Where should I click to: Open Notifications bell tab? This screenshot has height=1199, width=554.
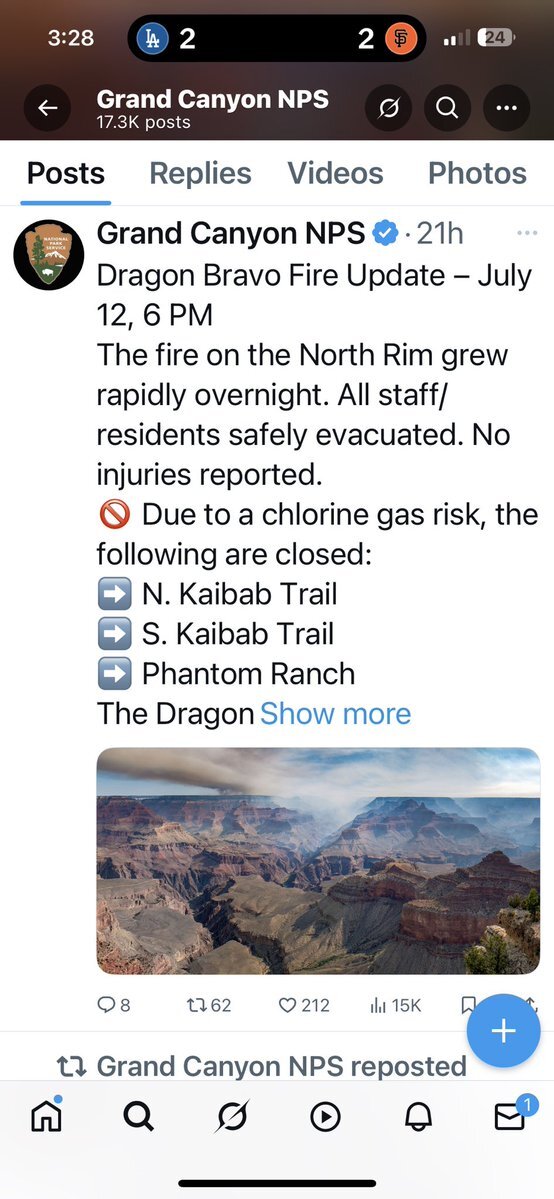point(418,1117)
